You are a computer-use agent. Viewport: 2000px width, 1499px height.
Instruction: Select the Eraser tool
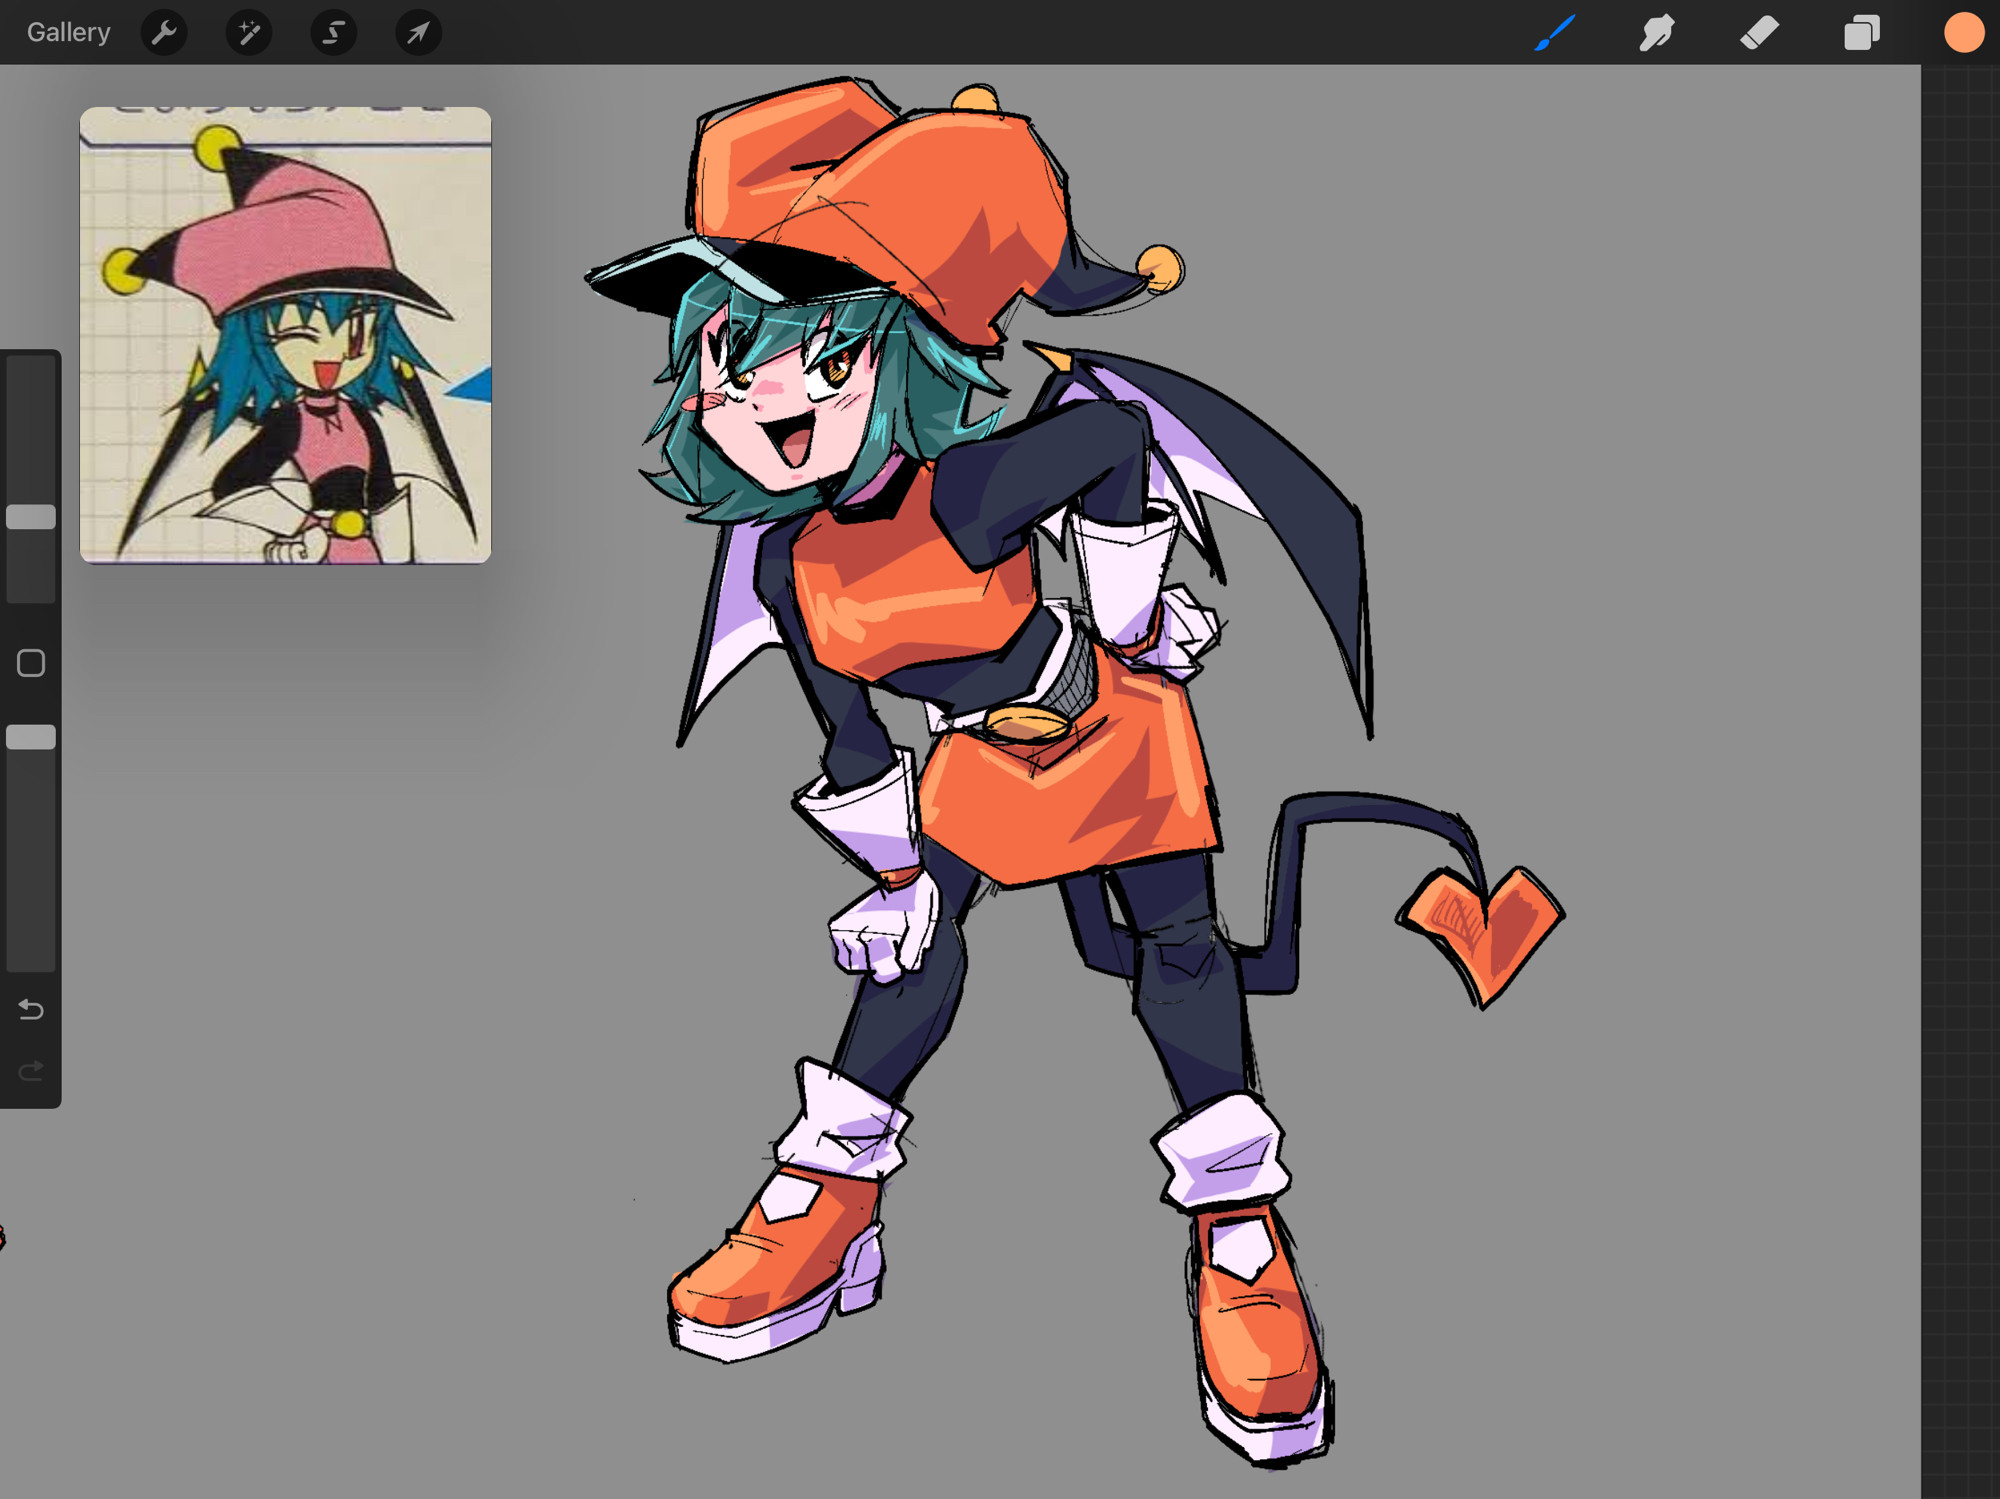coord(1759,32)
